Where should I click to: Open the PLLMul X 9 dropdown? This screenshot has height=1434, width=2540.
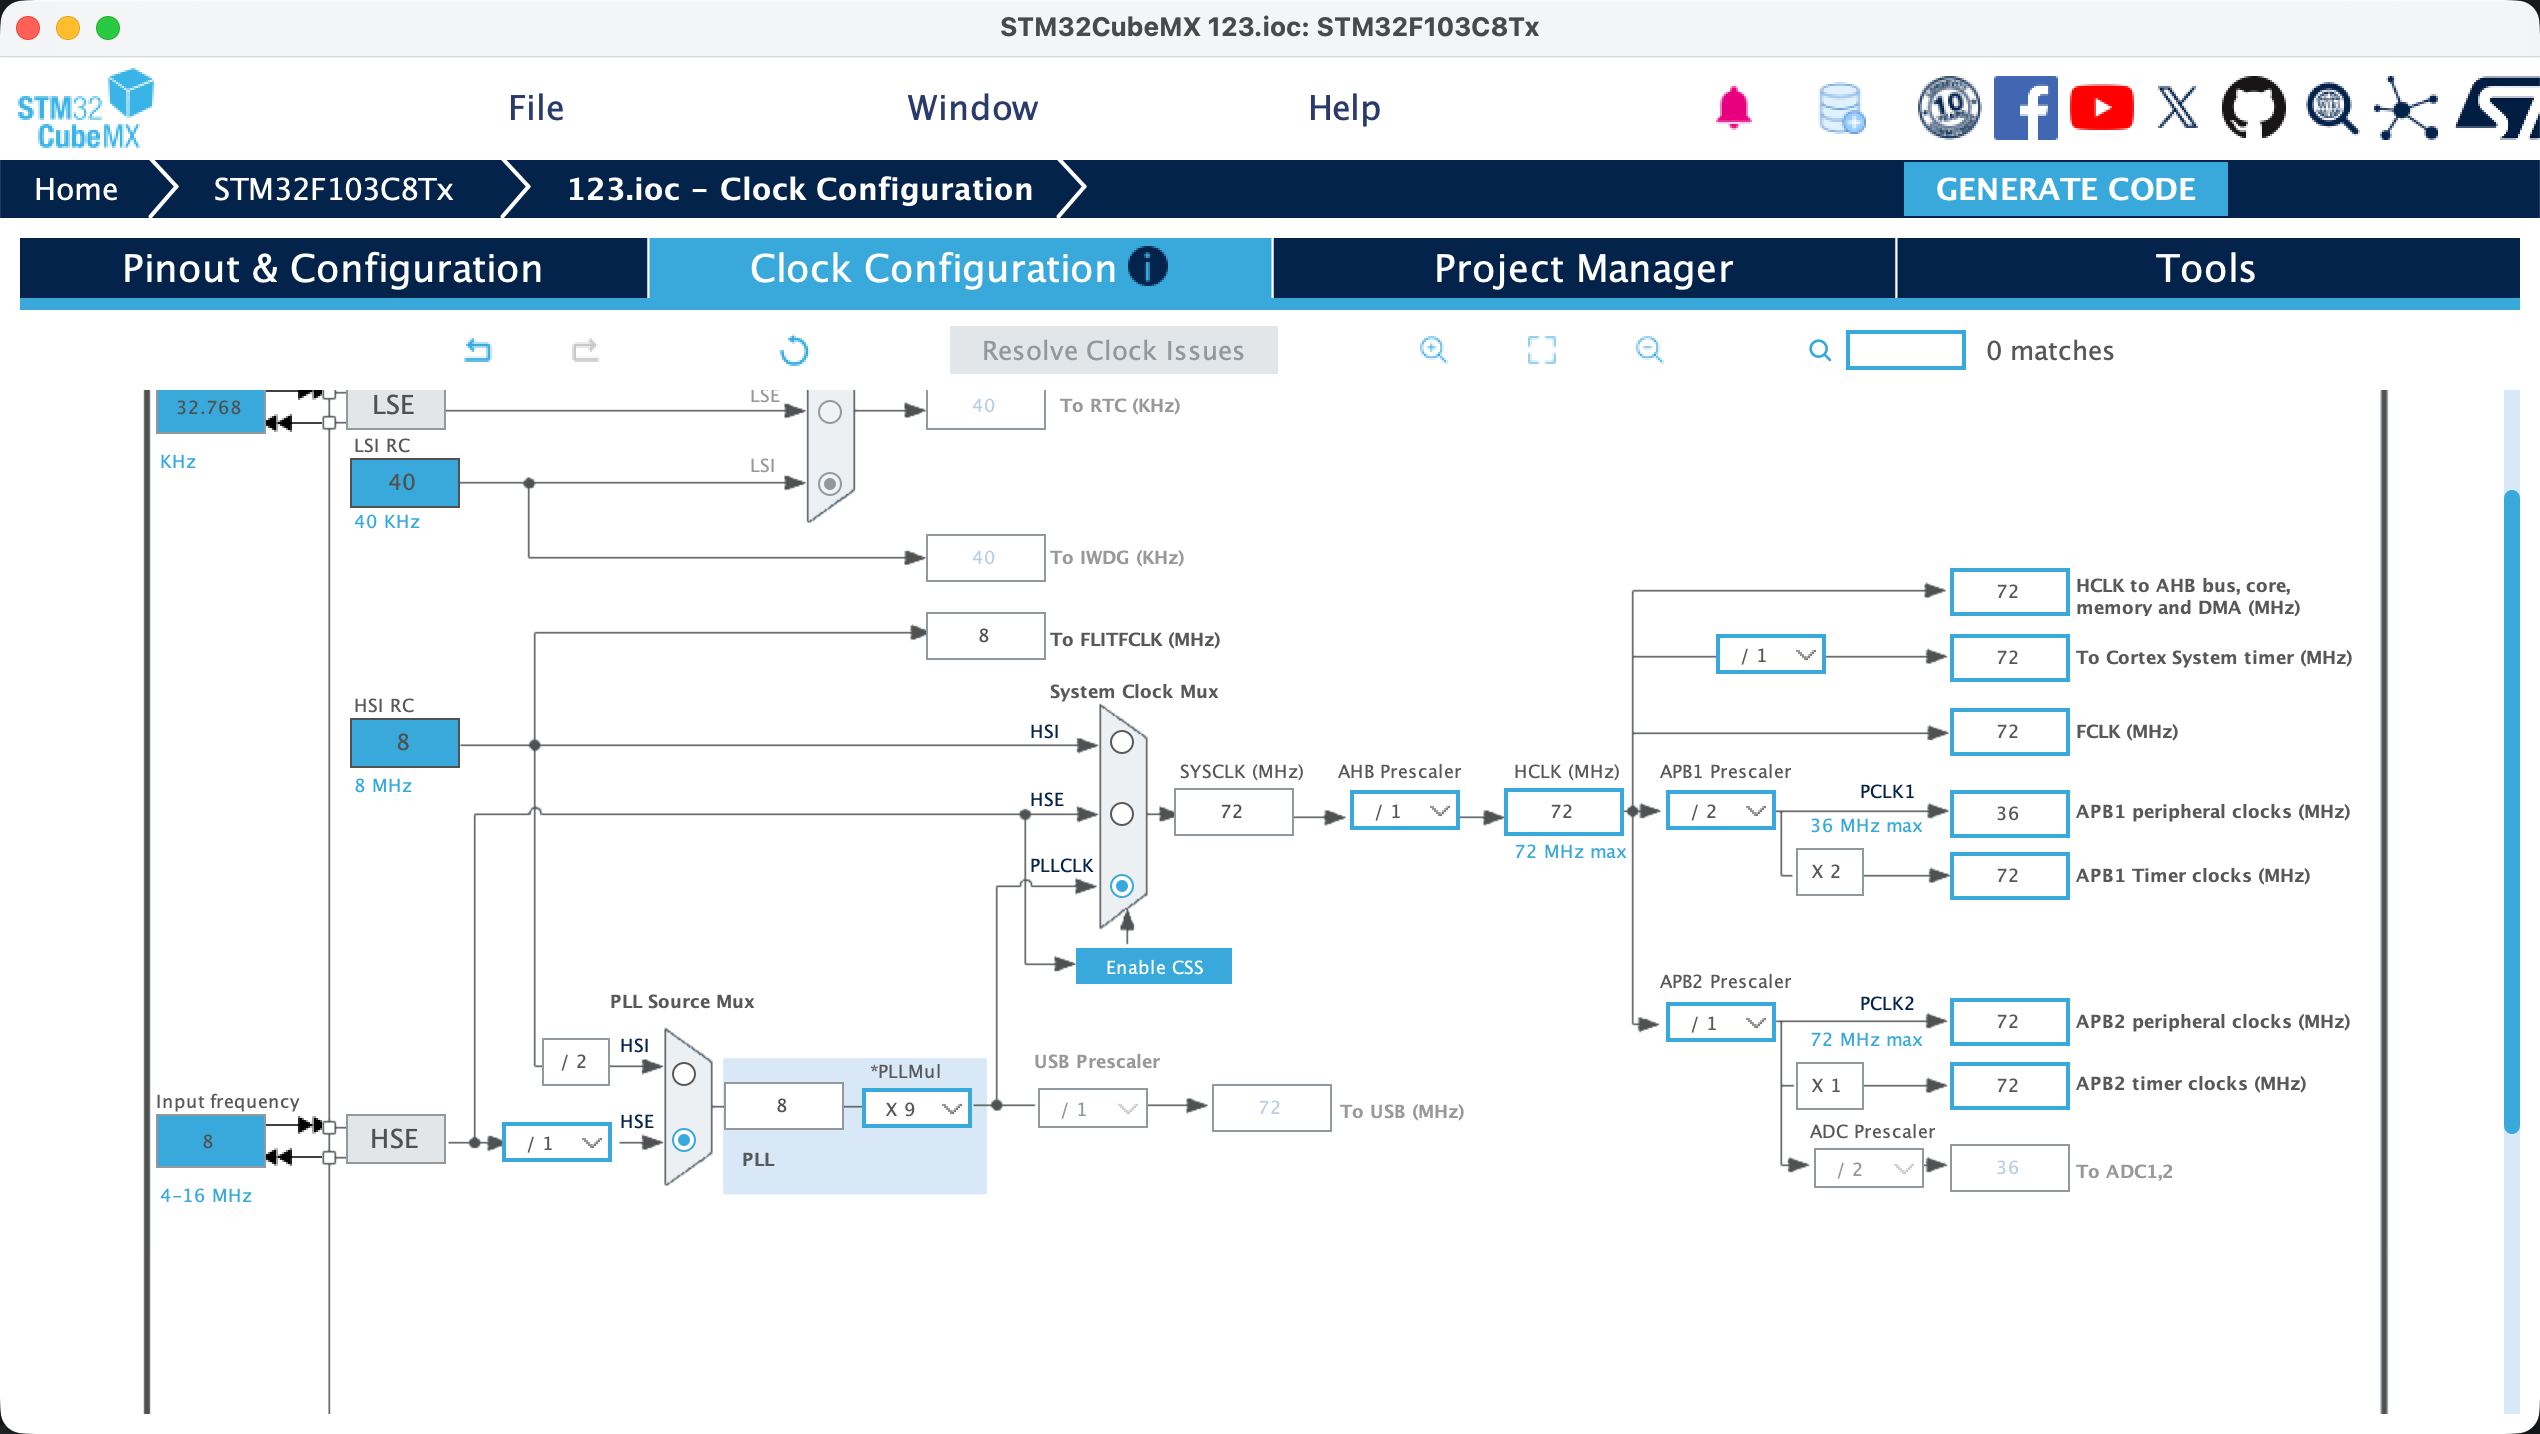click(917, 1109)
